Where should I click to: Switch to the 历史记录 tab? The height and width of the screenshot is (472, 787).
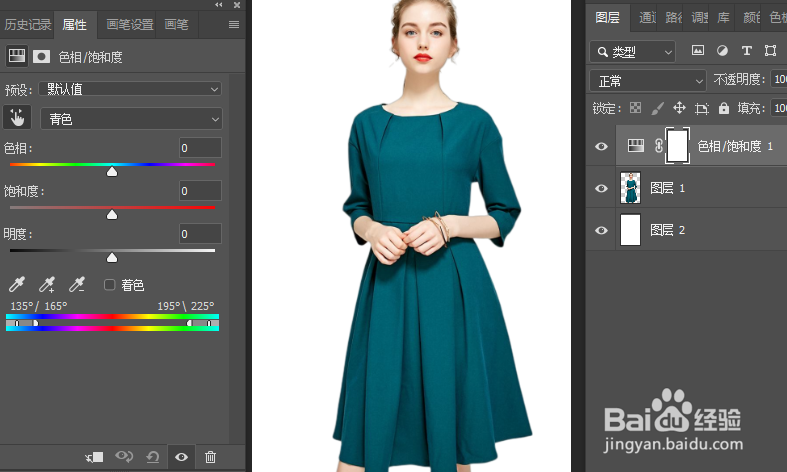pyautogui.click(x=27, y=24)
